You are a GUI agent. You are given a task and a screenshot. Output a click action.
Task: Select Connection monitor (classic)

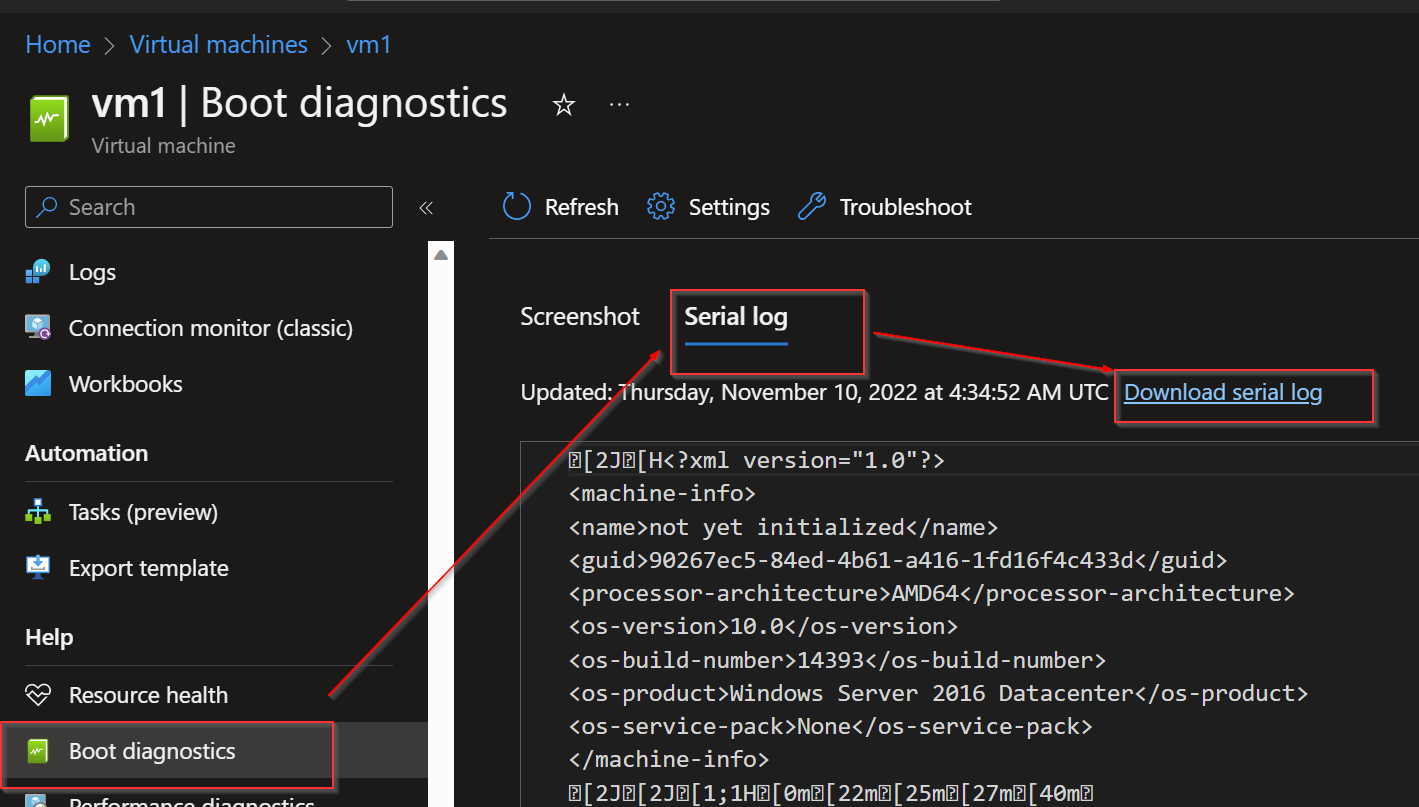pos(210,327)
